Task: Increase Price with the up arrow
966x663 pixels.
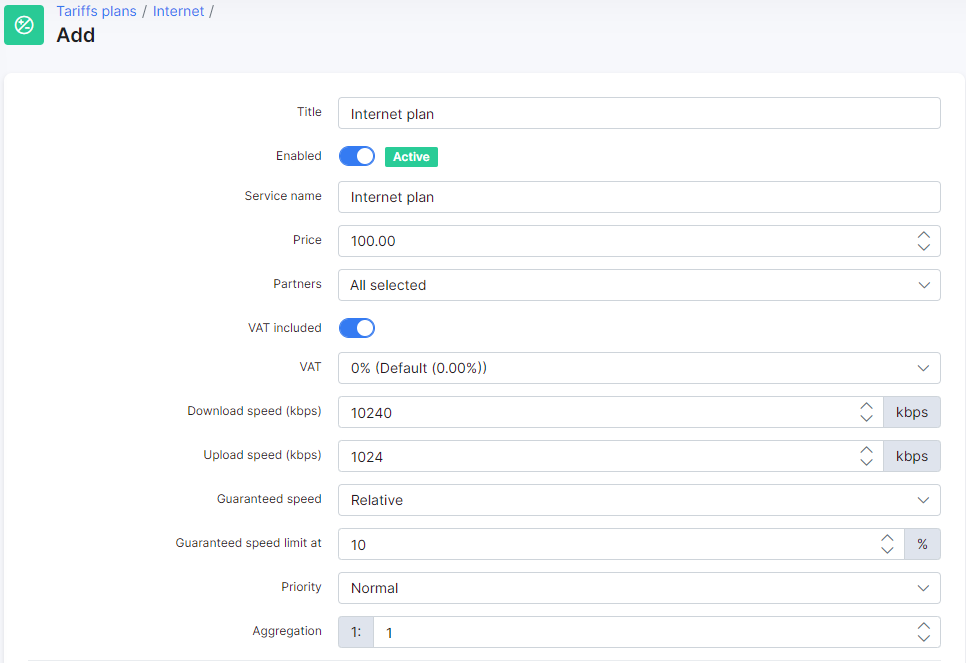Action: point(923,235)
